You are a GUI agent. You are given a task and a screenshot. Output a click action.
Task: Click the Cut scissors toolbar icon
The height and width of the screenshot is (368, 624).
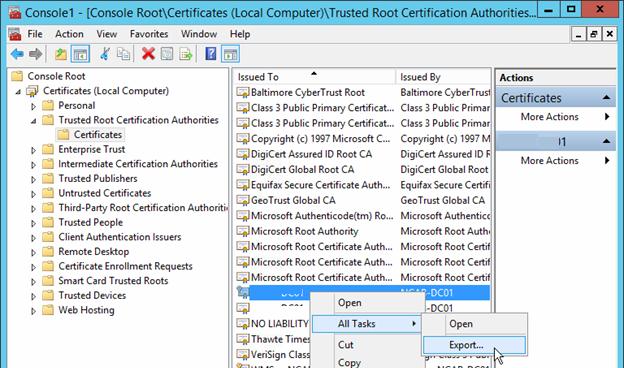click(x=105, y=54)
